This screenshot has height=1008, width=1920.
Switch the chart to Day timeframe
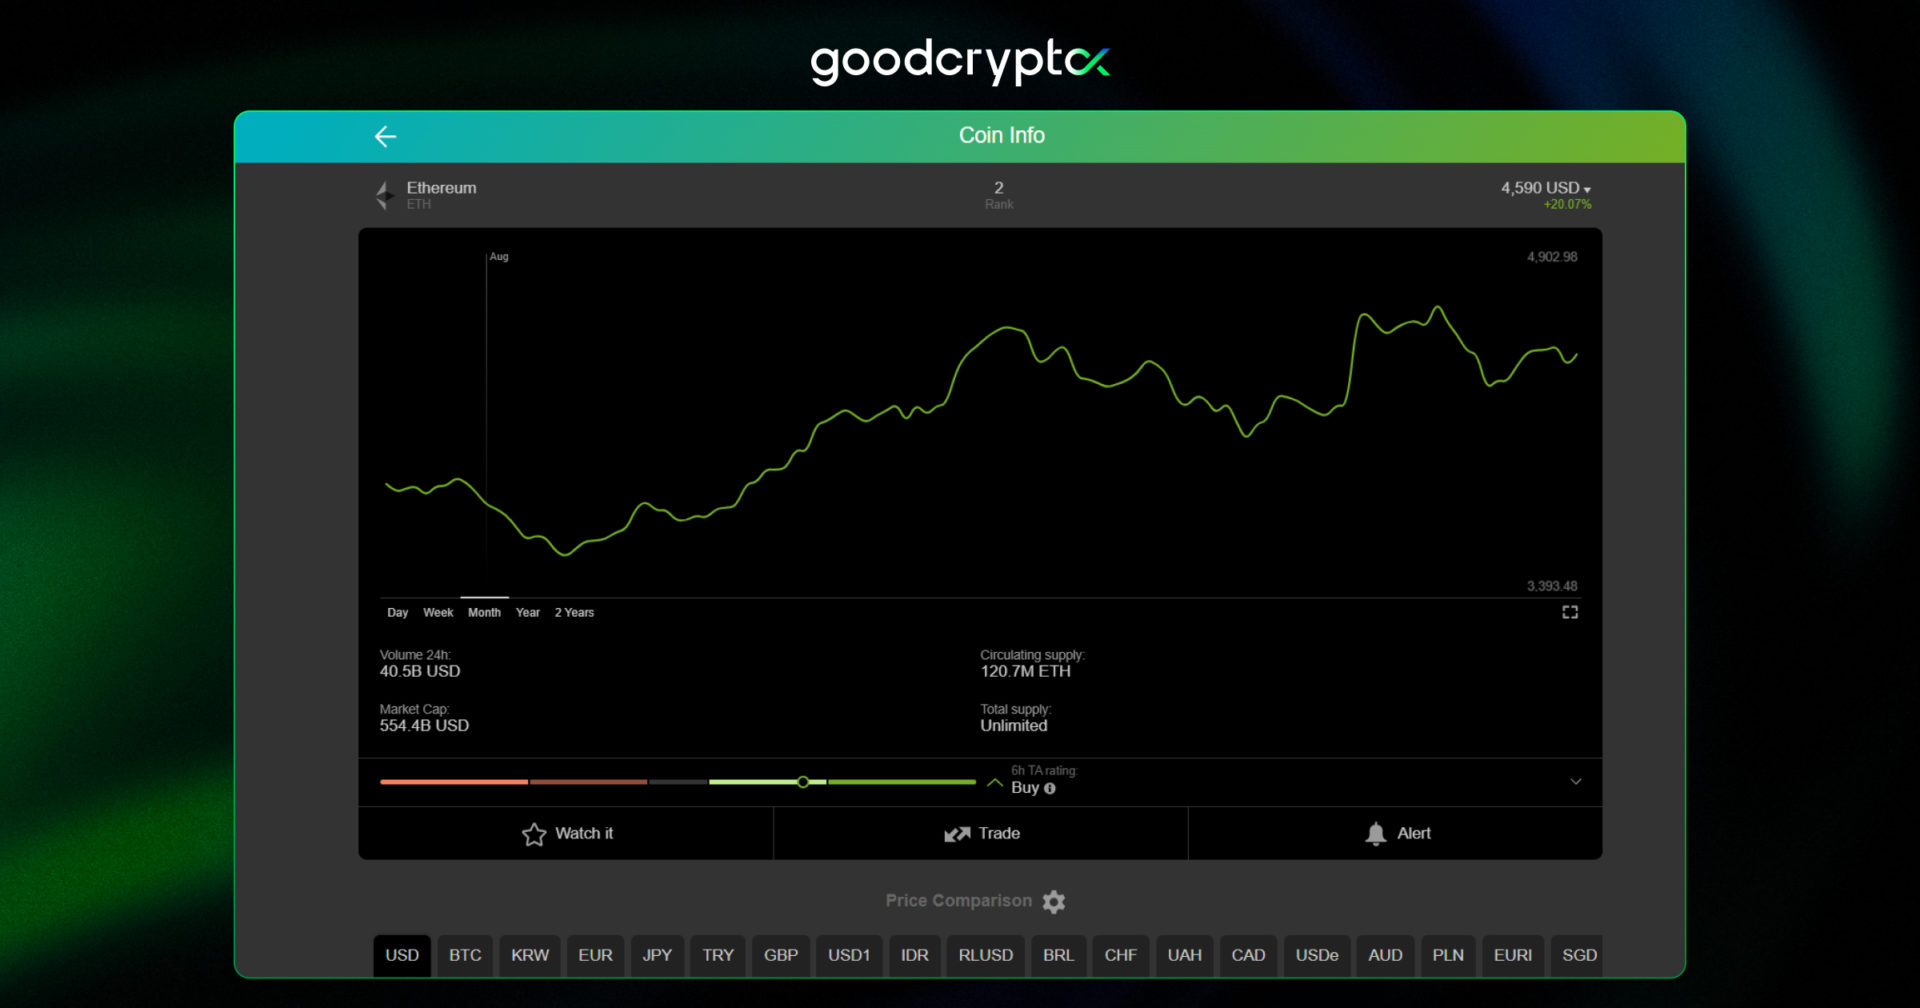397,612
